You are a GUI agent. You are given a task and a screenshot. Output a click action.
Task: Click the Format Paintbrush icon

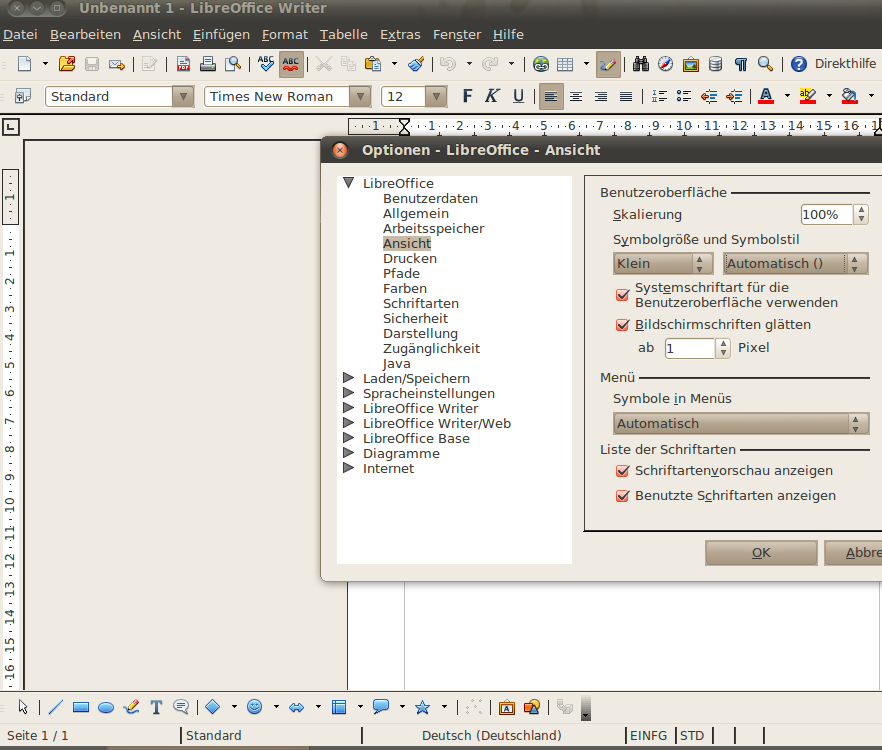[x=416, y=64]
